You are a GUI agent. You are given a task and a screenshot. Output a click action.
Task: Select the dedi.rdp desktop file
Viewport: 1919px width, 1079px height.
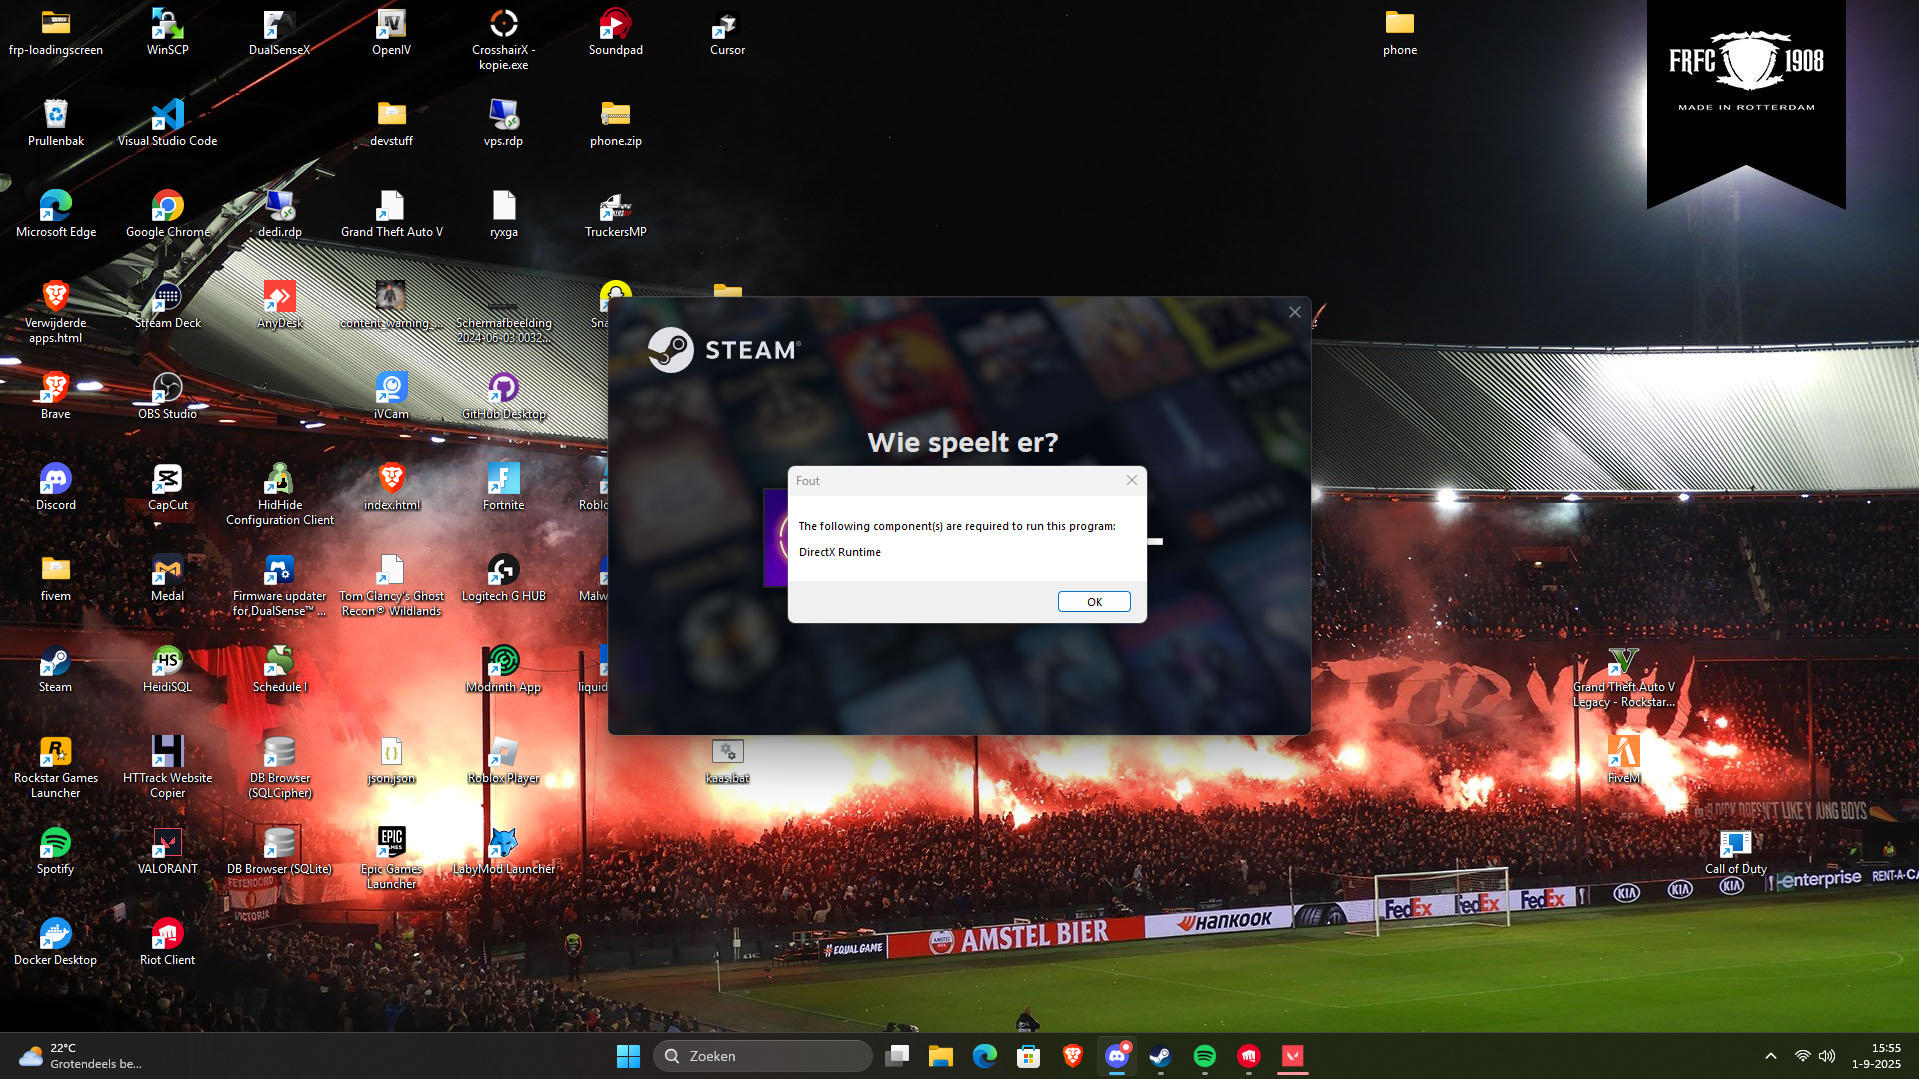[280, 215]
